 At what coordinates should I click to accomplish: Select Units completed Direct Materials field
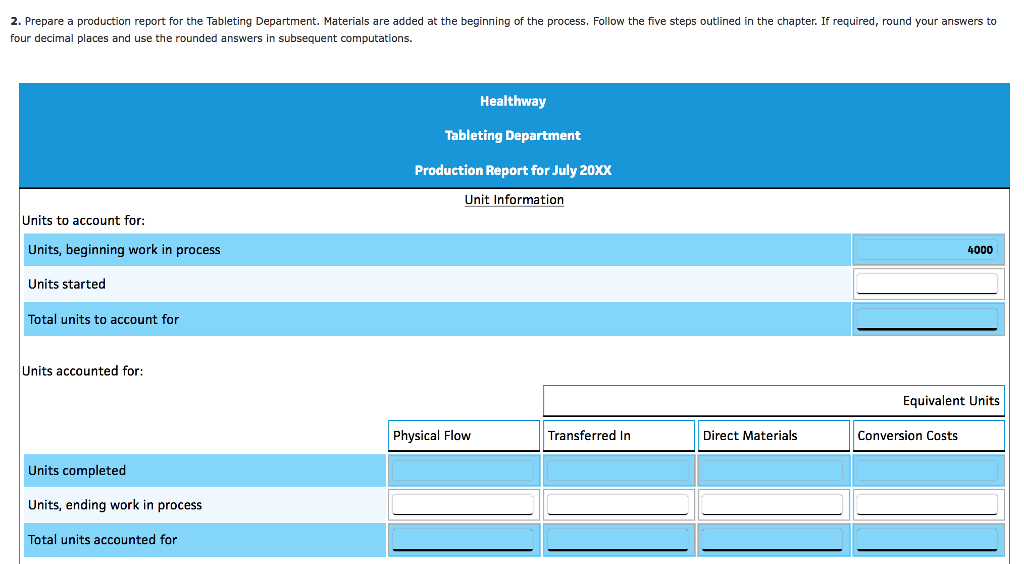tap(773, 471)
